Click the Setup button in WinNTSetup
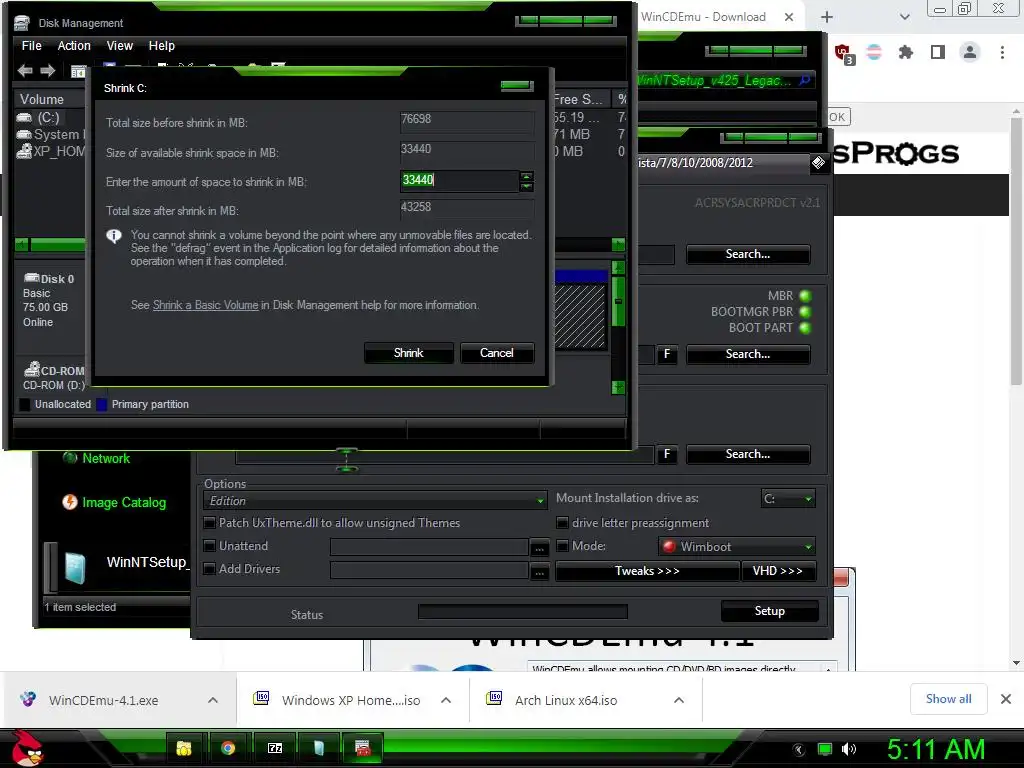 click(x=770, y=611)
